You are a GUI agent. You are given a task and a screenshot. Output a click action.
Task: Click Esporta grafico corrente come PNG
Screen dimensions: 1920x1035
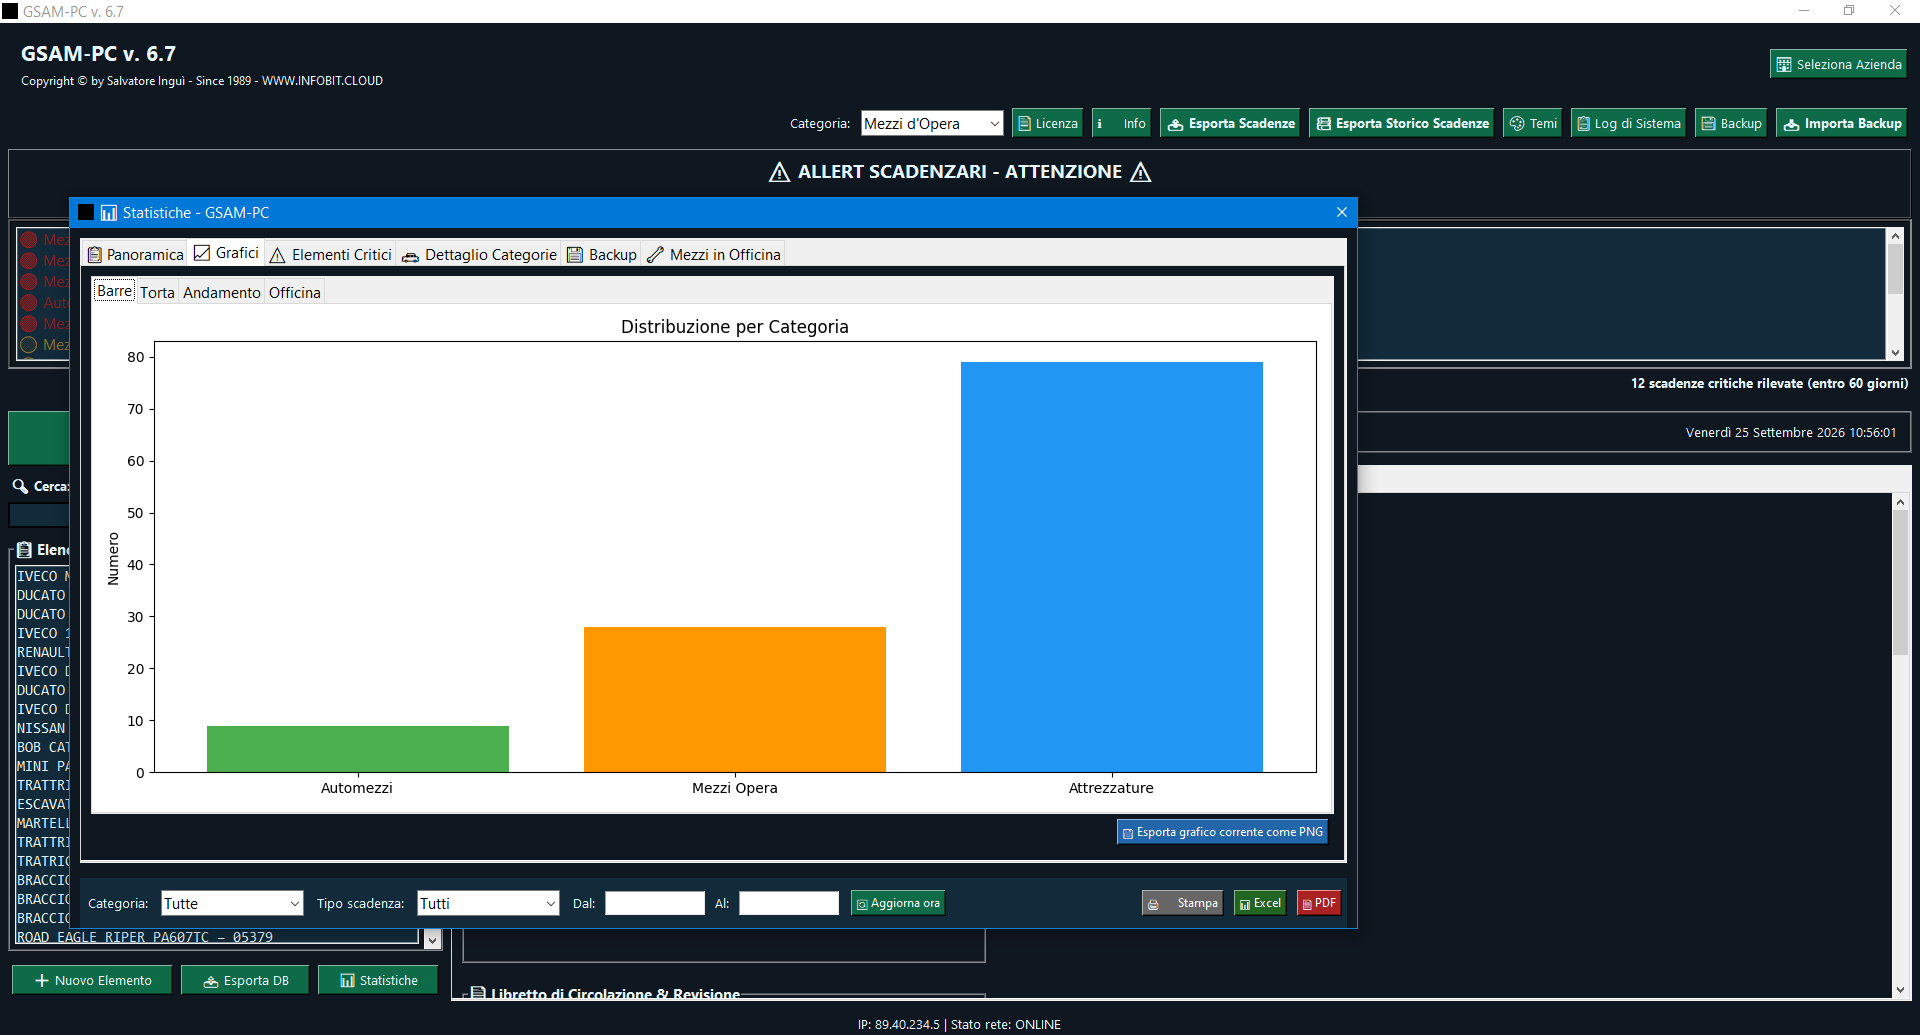click(1222, 832)
